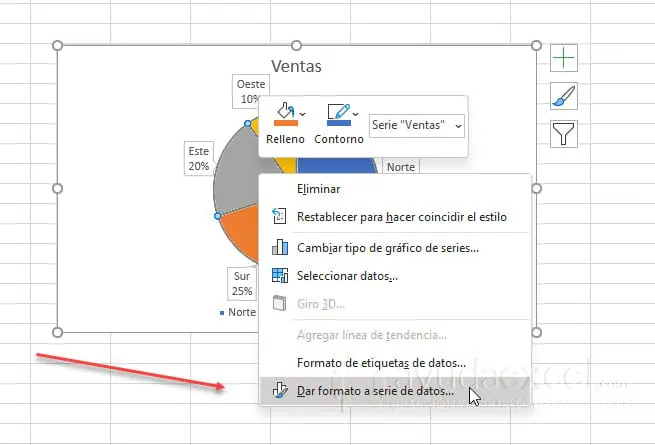Choose Eliminar from the context menu
This screenshot has height=445, width=655.
395,189
